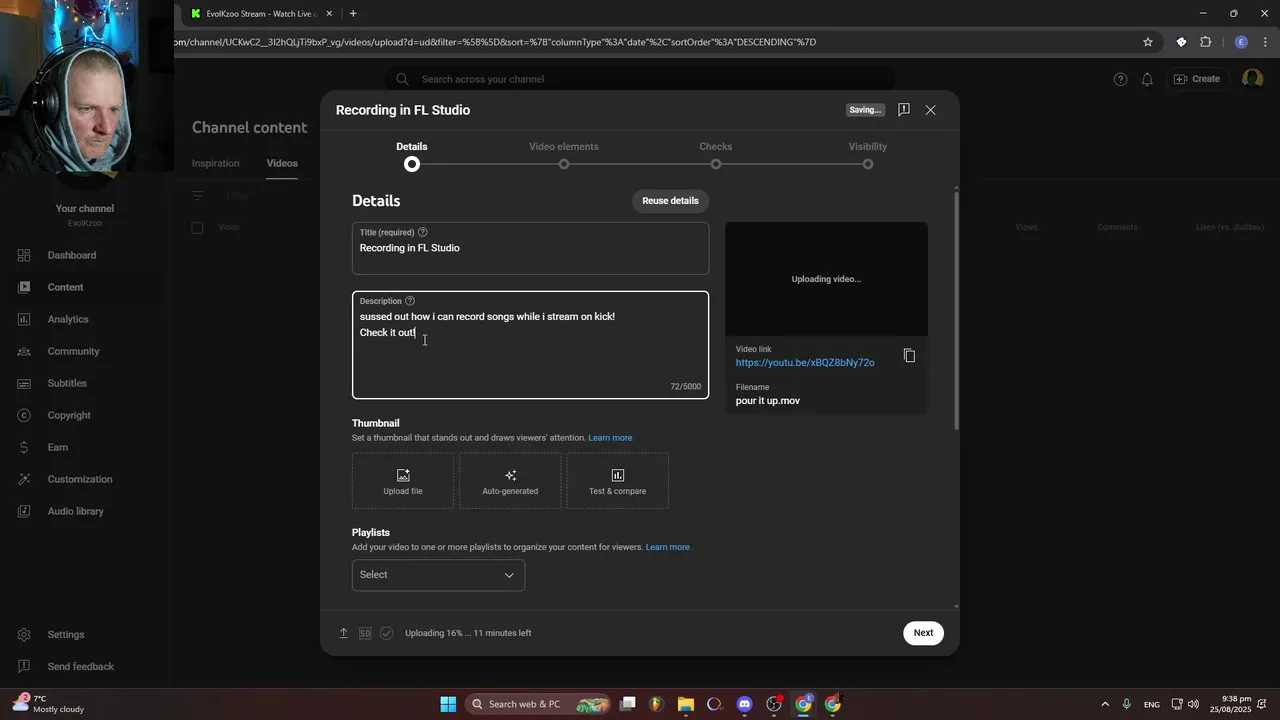Open the Chrome extensions puzzle icon

[1205, 42]
